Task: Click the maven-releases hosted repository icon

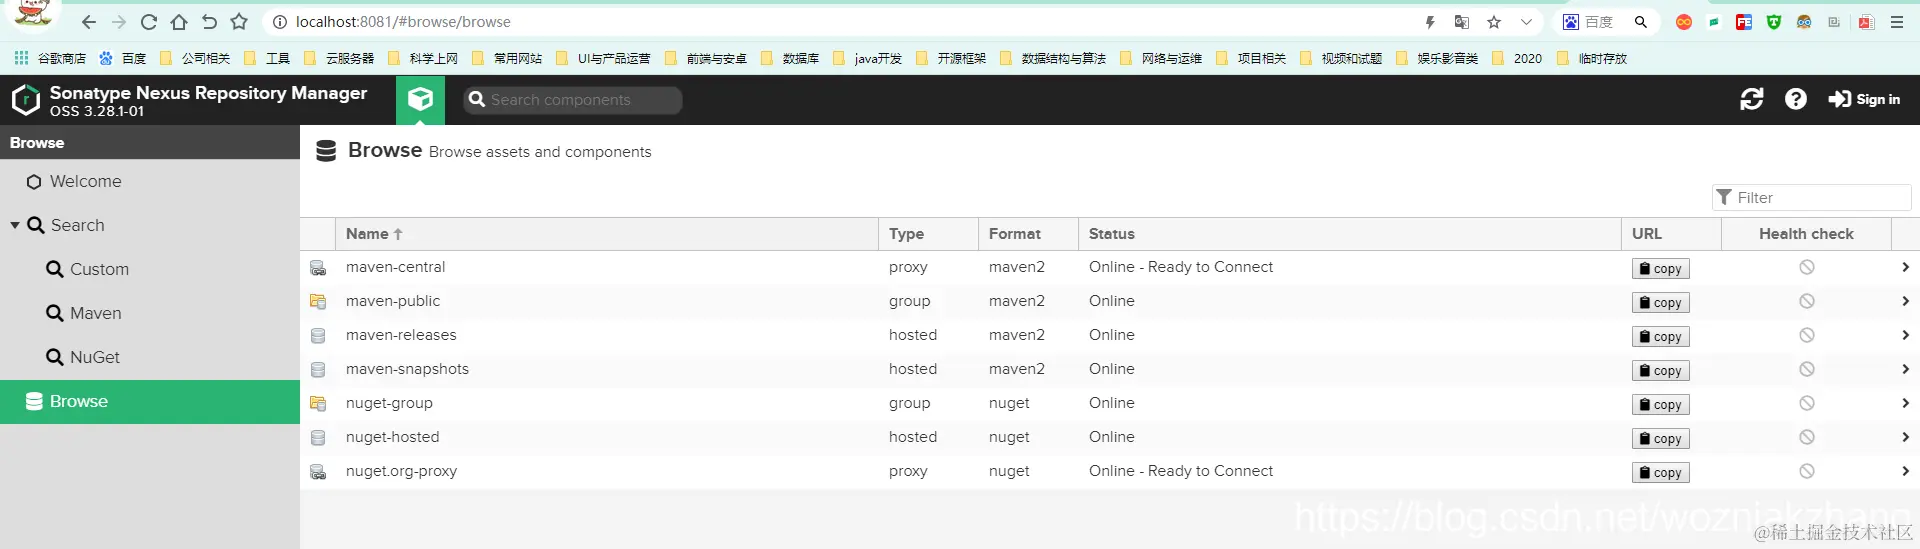Action: 318,336
